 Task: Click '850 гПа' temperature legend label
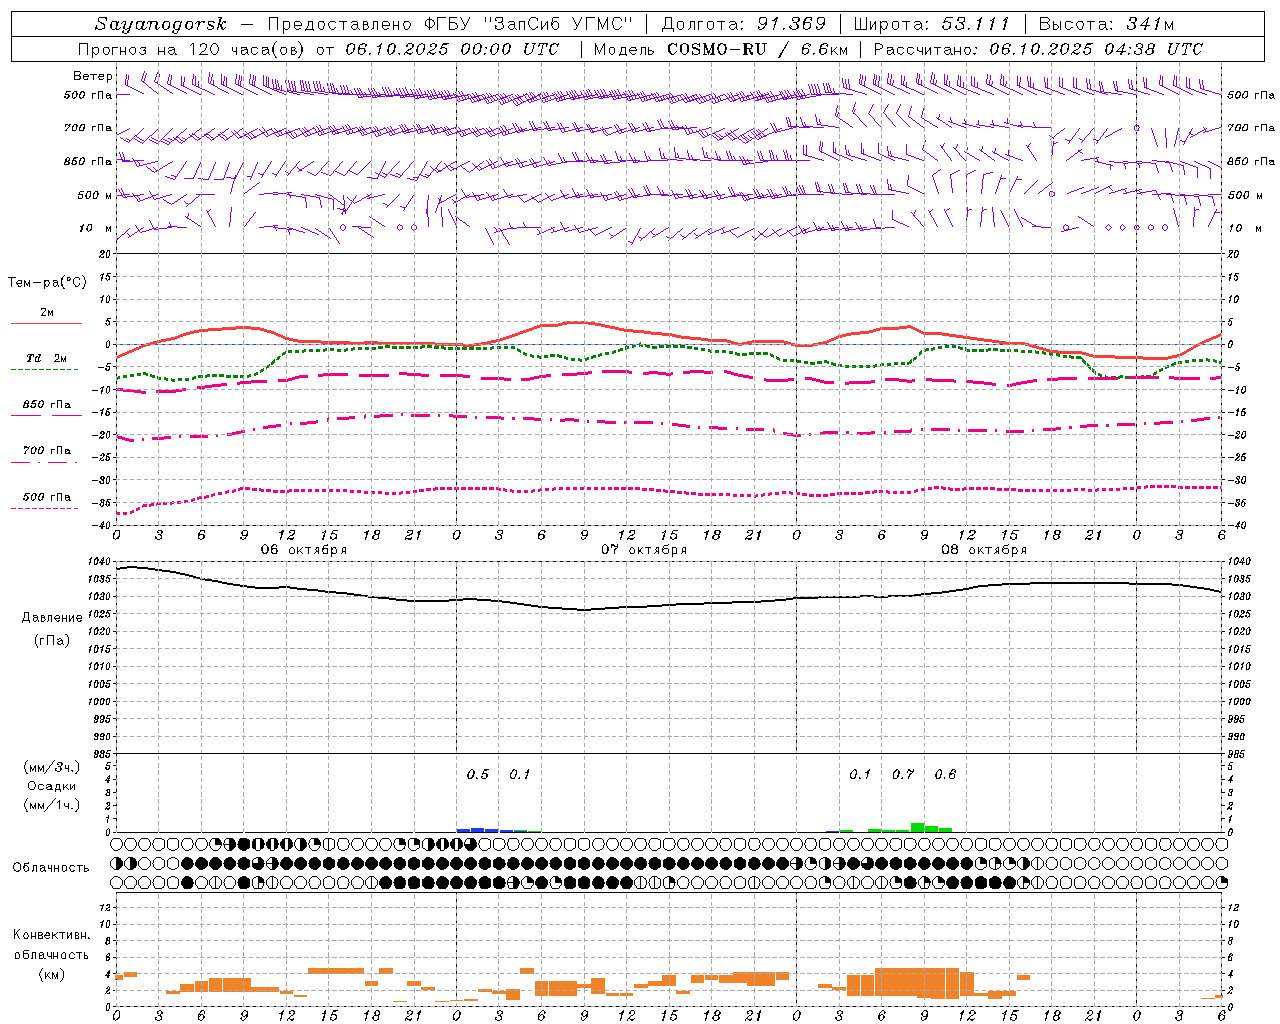[x=47, y=405]
